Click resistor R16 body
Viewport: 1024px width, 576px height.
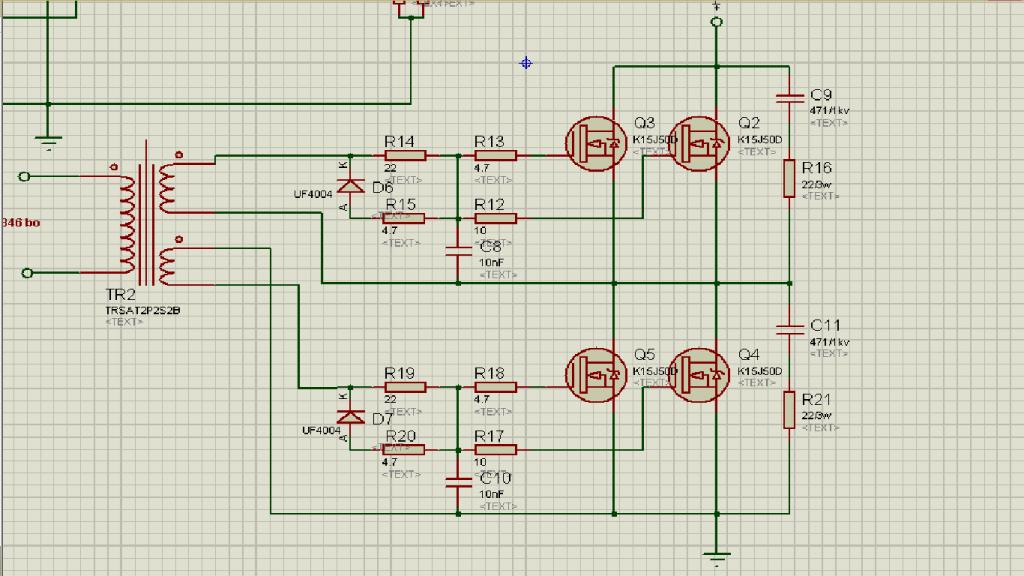(790, 178)
